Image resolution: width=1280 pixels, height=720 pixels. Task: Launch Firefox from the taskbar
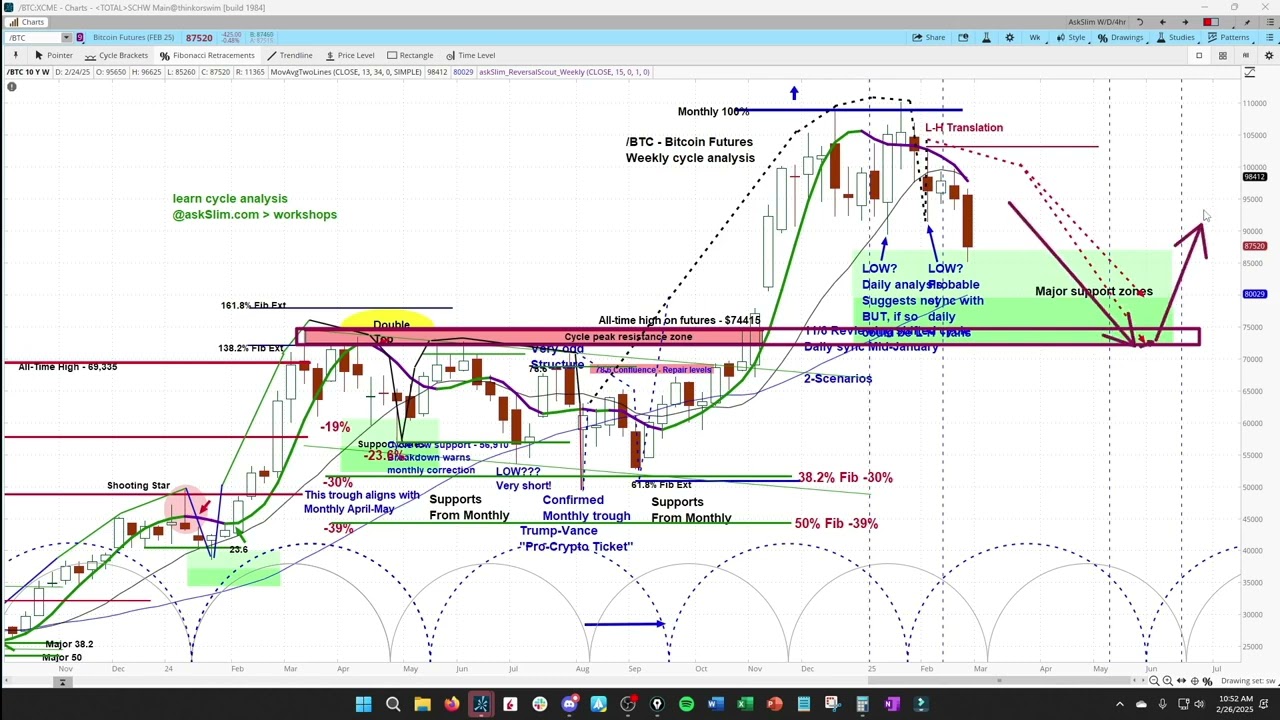tap(452, 704)
